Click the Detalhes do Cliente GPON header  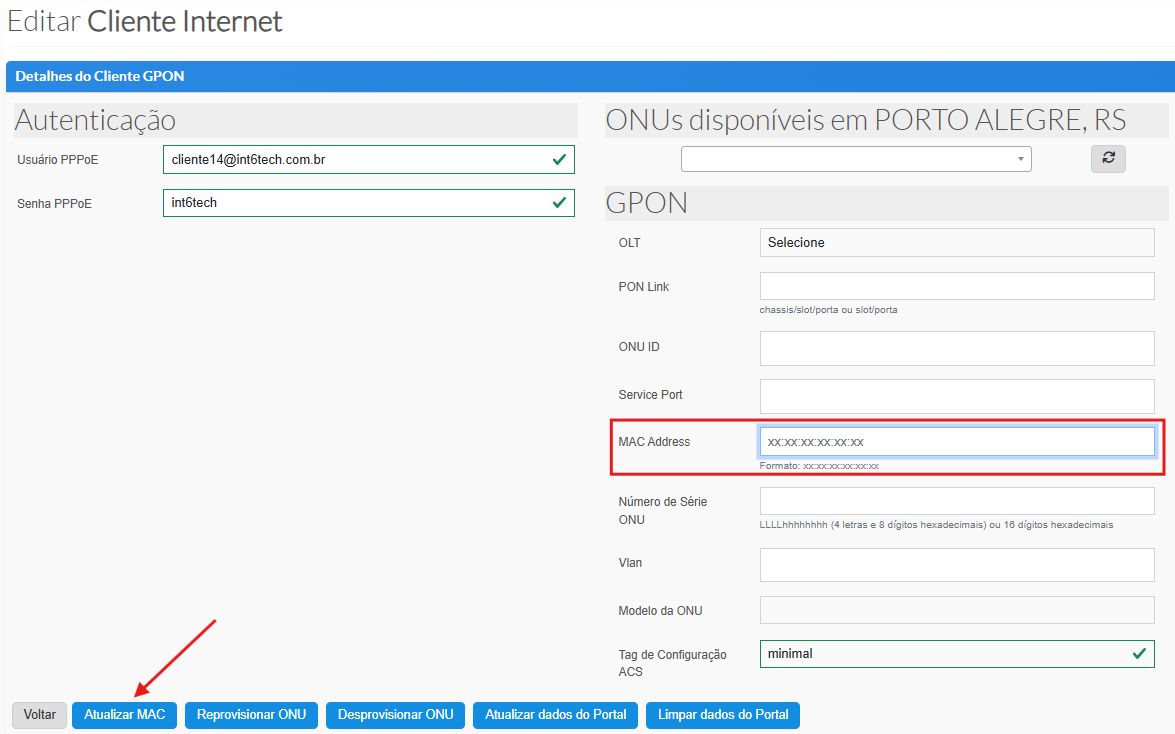click(x=100, y=76)
